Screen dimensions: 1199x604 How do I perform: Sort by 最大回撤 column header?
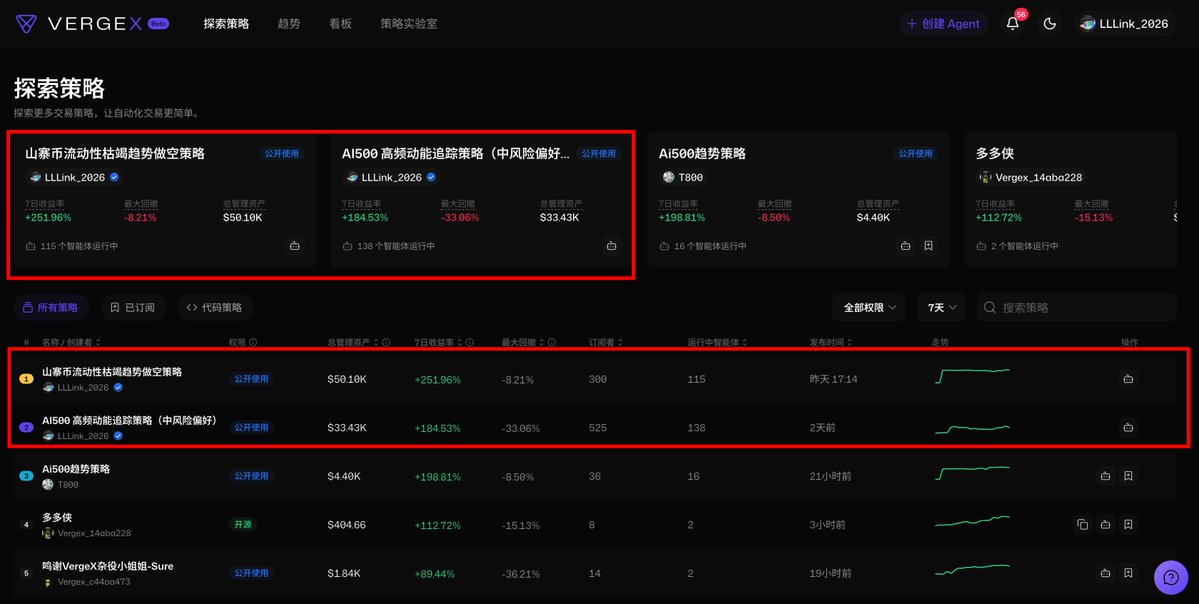(x=523, y=343)
